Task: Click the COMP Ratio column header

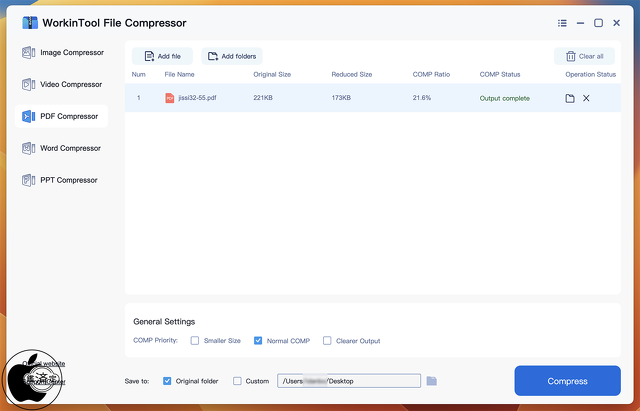Action: tap(431, 74)
